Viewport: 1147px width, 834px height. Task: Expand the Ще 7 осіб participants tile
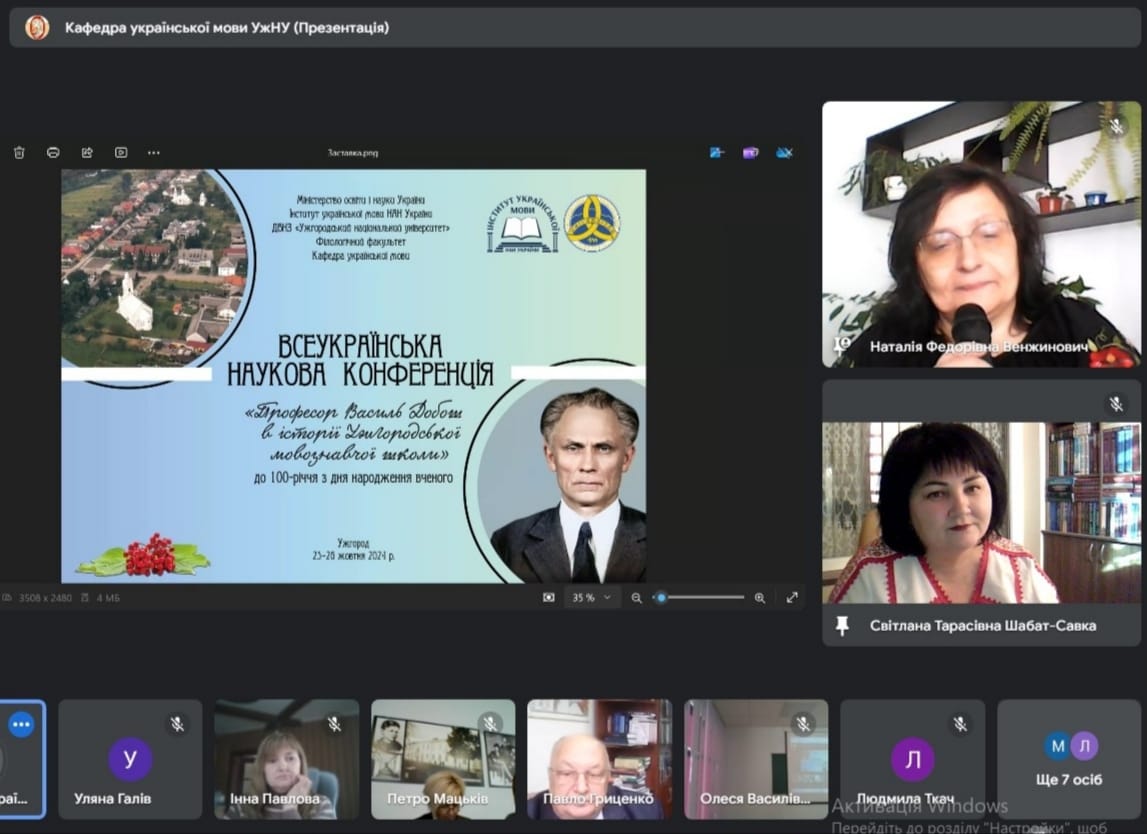(1069, 759)
